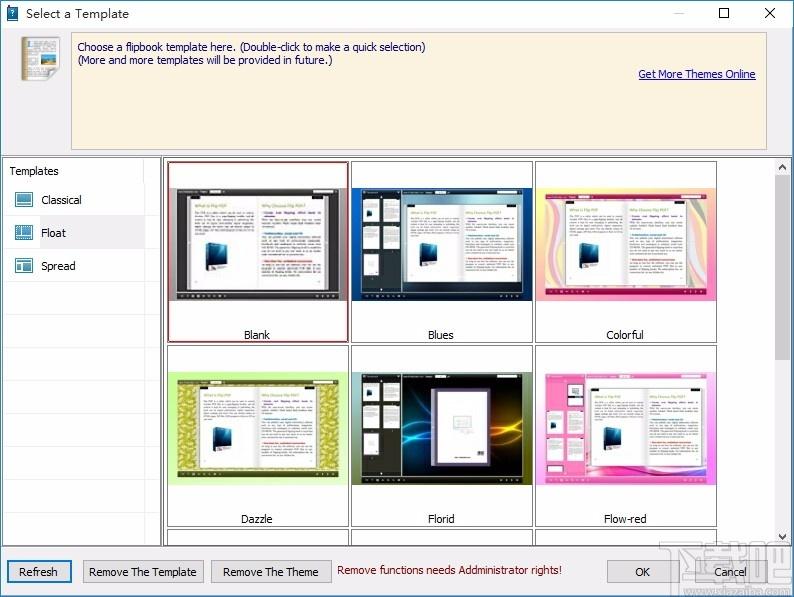Viewport: 794px width, 597px height.
Task: Click the Florid theme name label
Action: point(441,519)
